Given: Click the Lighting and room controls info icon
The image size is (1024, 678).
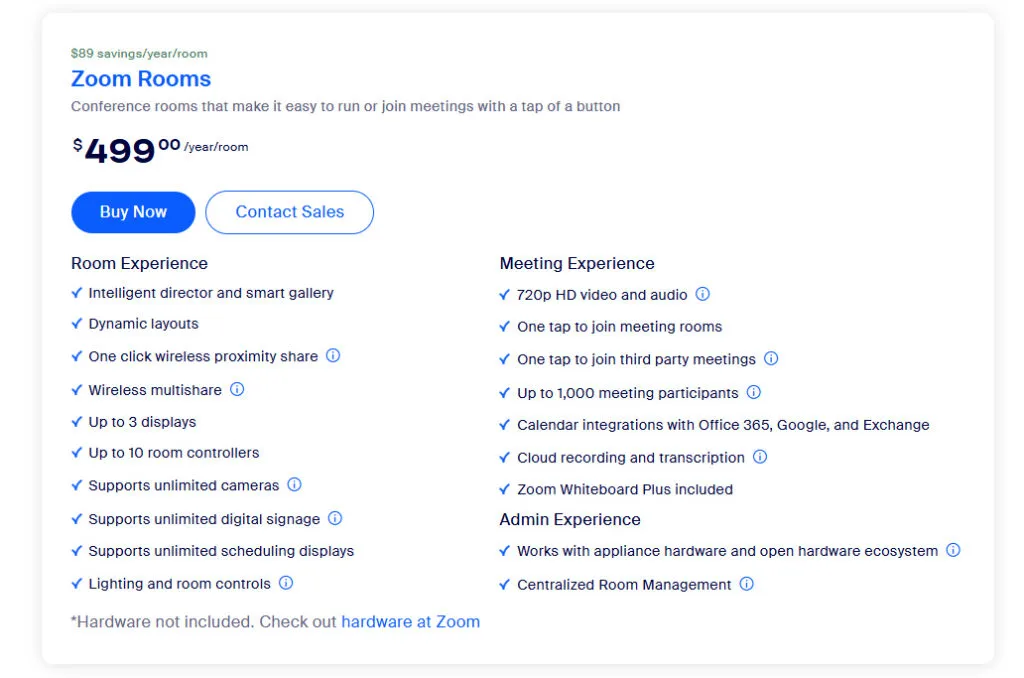Looking at the screenshot, I should click(x=286, y=582).
